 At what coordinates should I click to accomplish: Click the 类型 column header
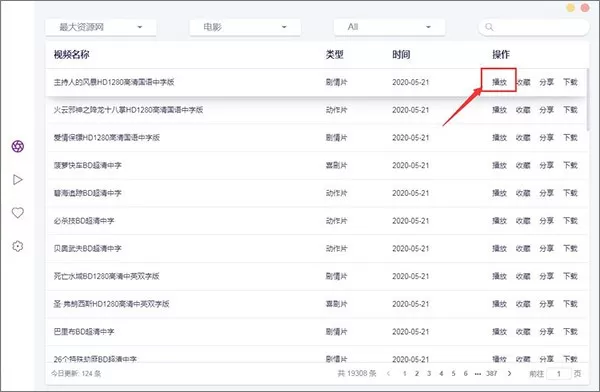tap(334, 54)
